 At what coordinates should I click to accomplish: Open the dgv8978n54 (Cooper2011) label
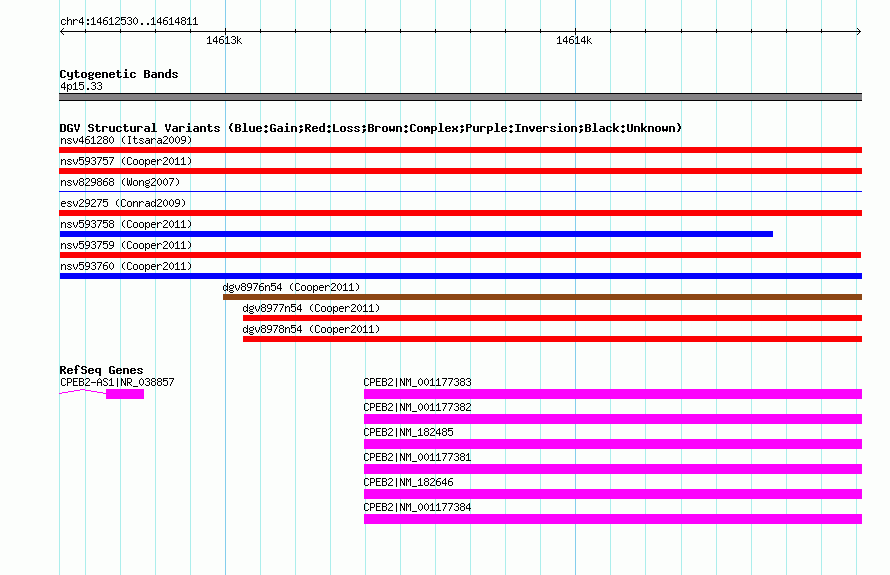point(311,329)
